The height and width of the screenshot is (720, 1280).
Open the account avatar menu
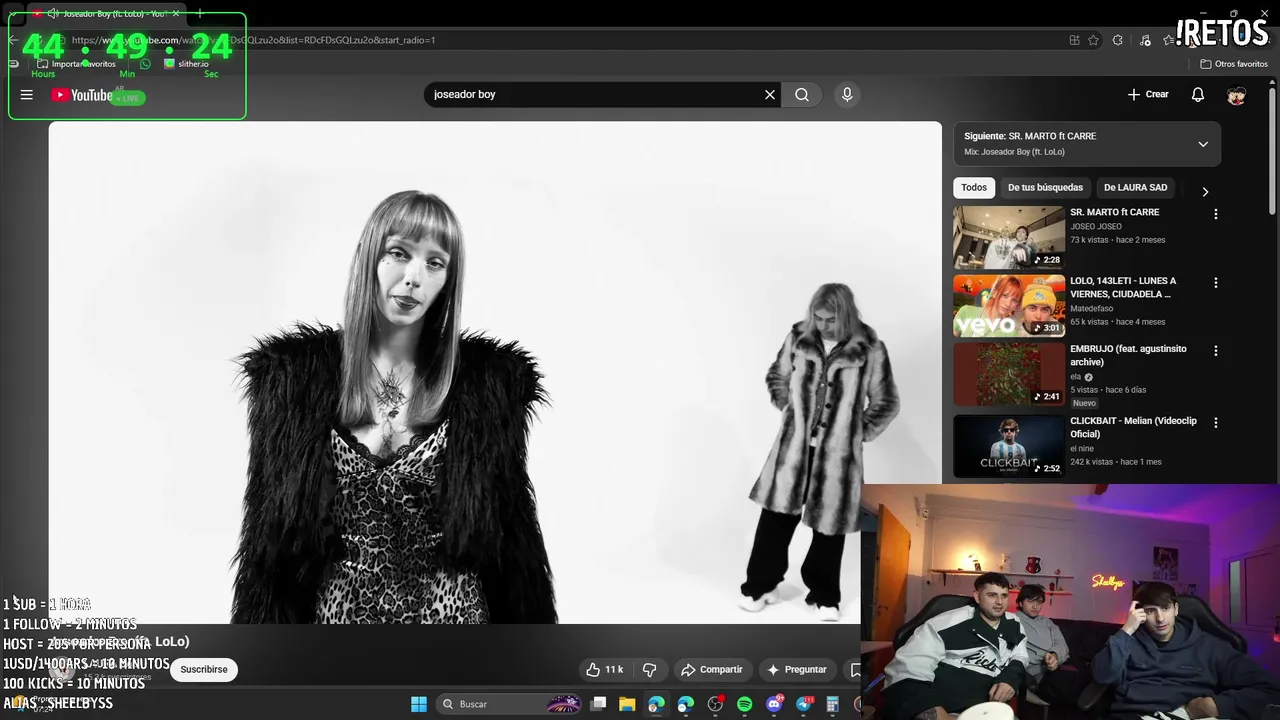pos(1237,95)
